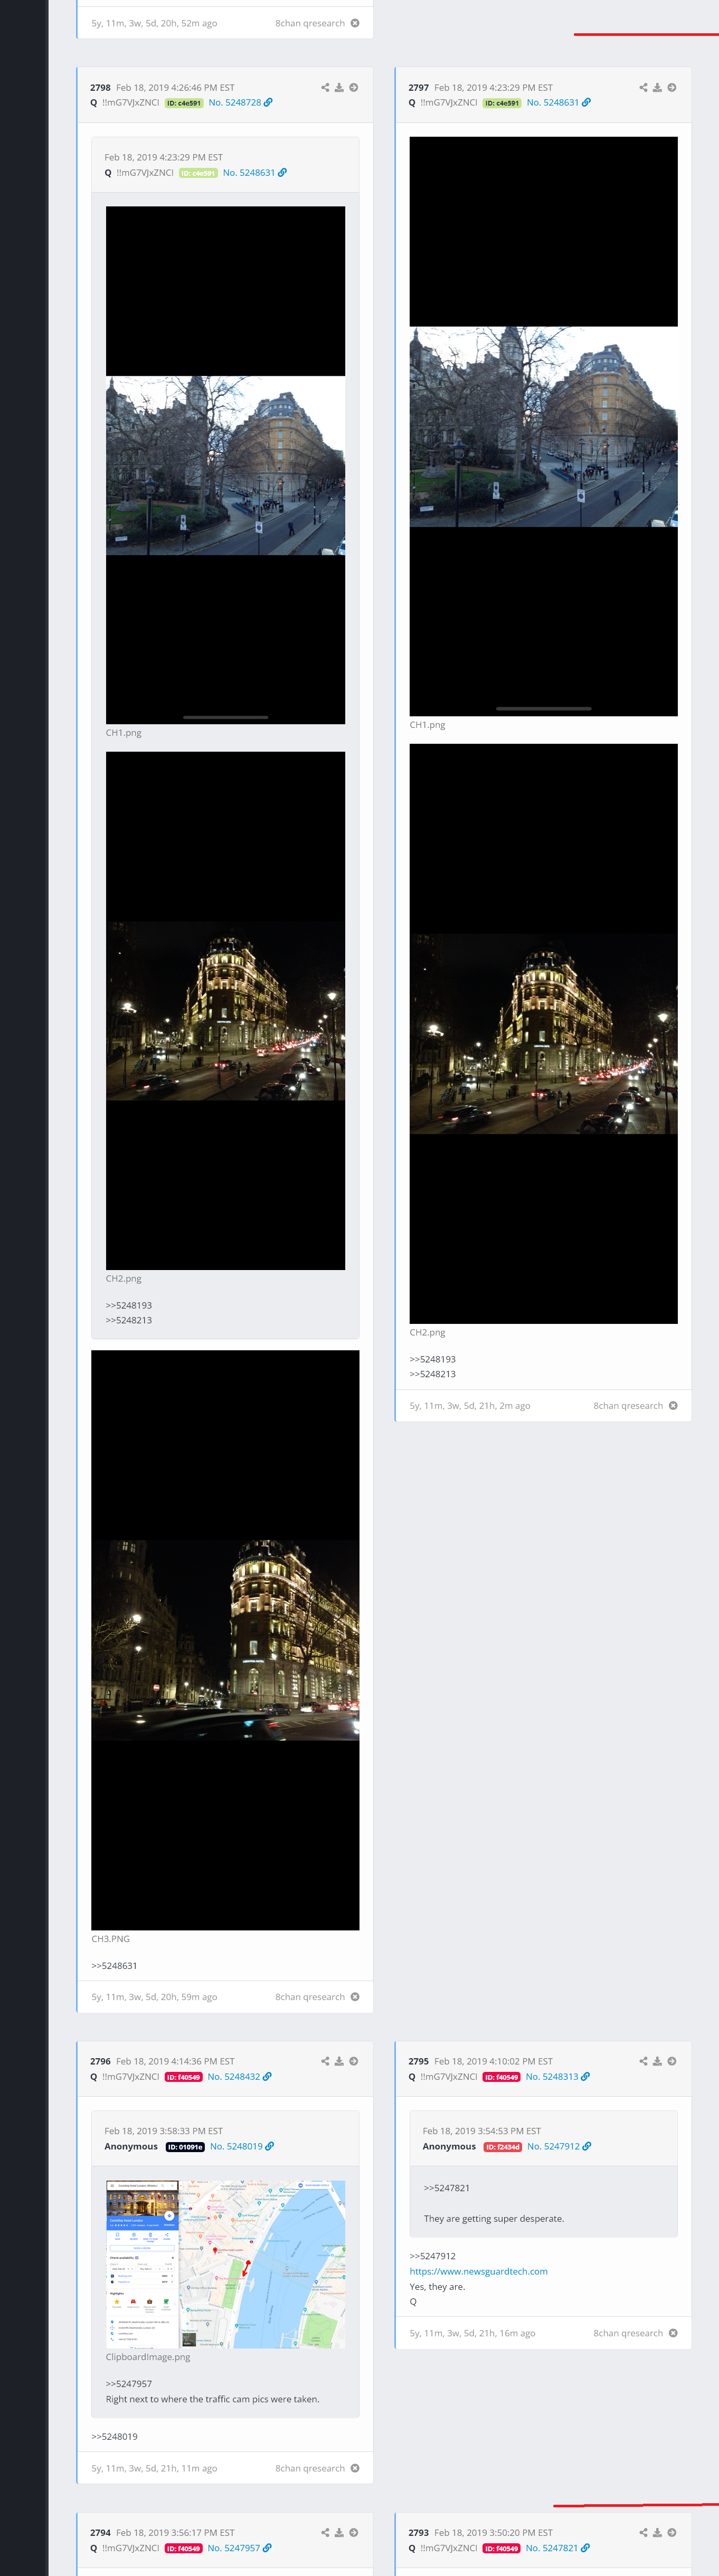Open the quoted No. 5248631 link inside post 2798
Screen dimensions: 719x2576
coord(254,173)
